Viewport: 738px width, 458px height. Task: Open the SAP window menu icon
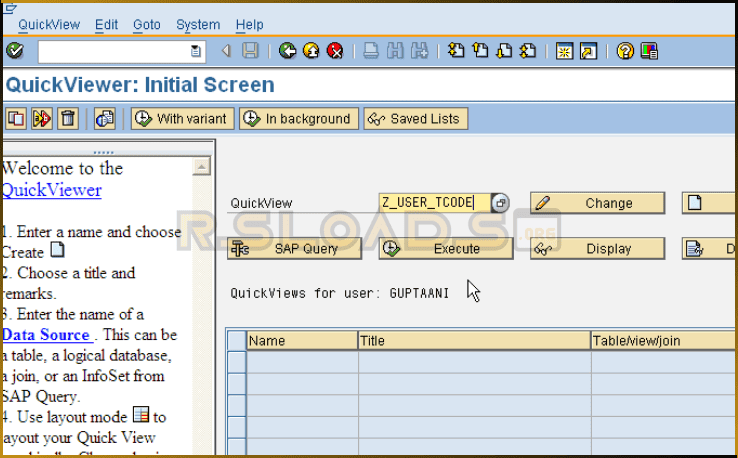coord(10,8)
